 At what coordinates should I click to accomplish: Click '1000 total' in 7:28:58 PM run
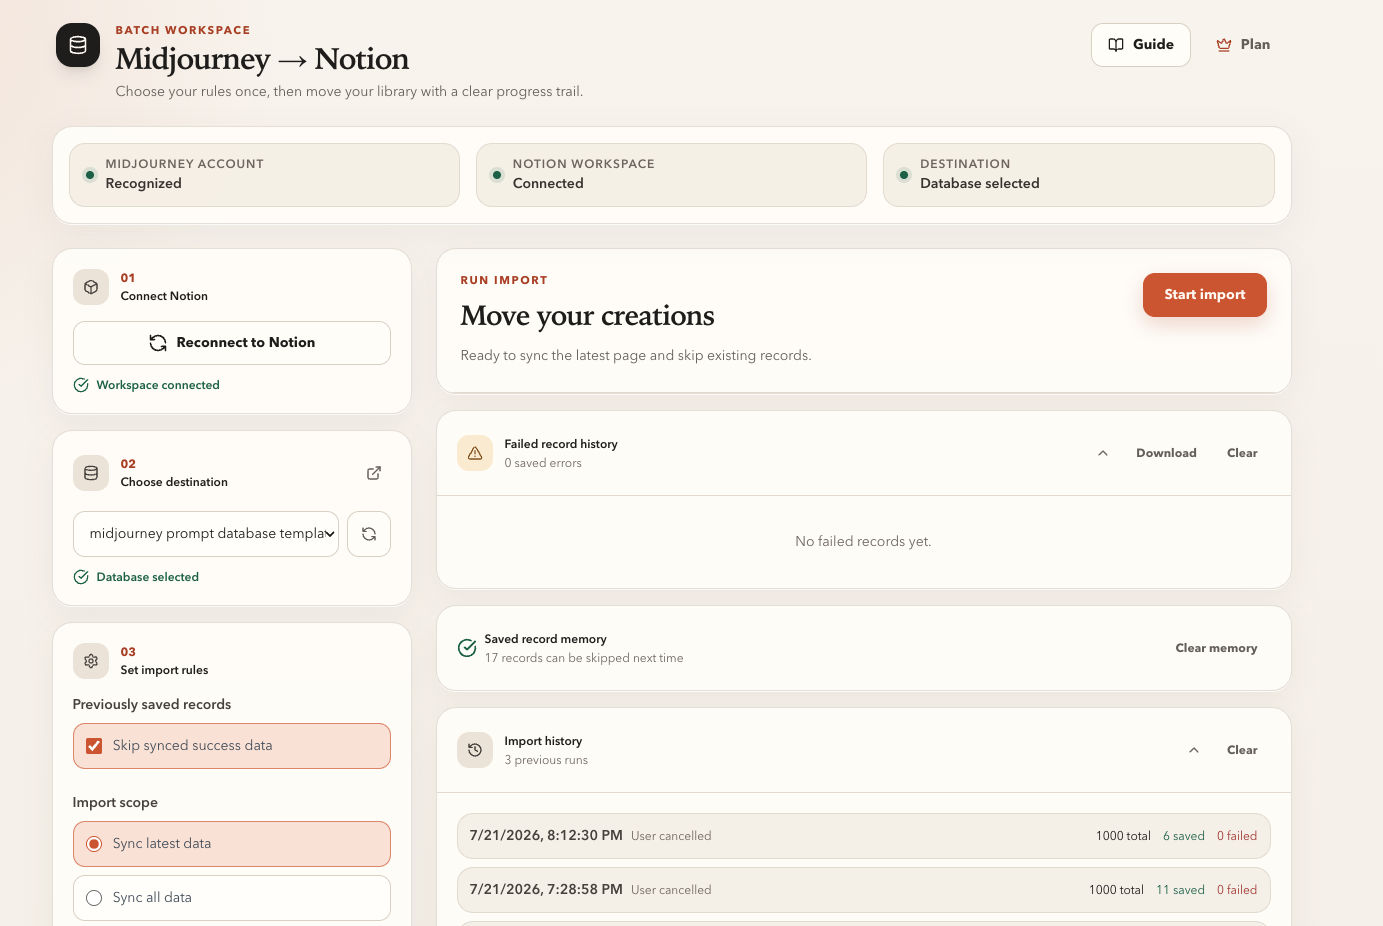click(1116, 890)
